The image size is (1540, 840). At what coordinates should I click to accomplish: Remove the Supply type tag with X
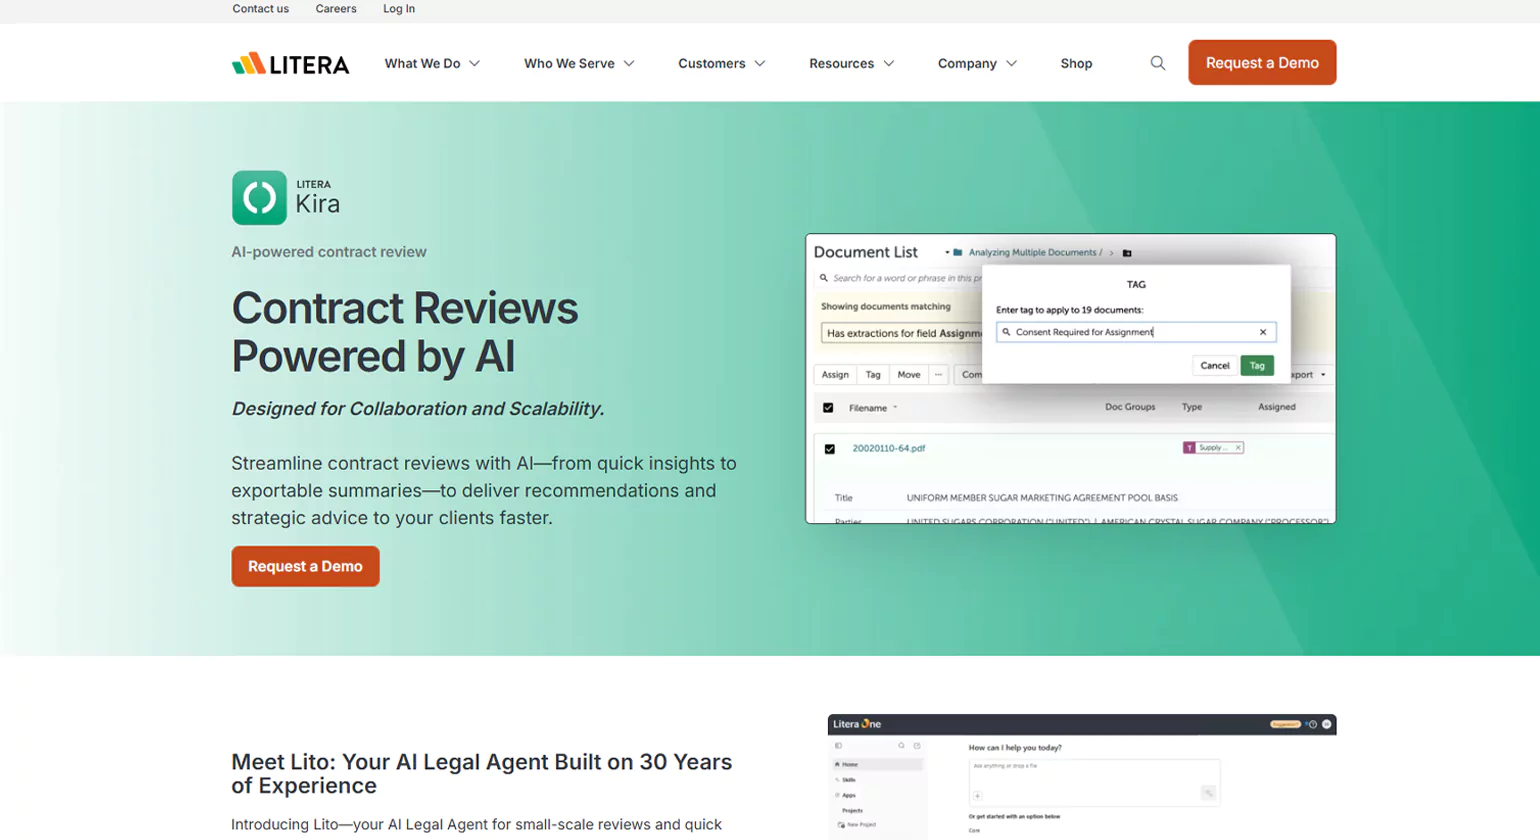[x=1238, y=448]
